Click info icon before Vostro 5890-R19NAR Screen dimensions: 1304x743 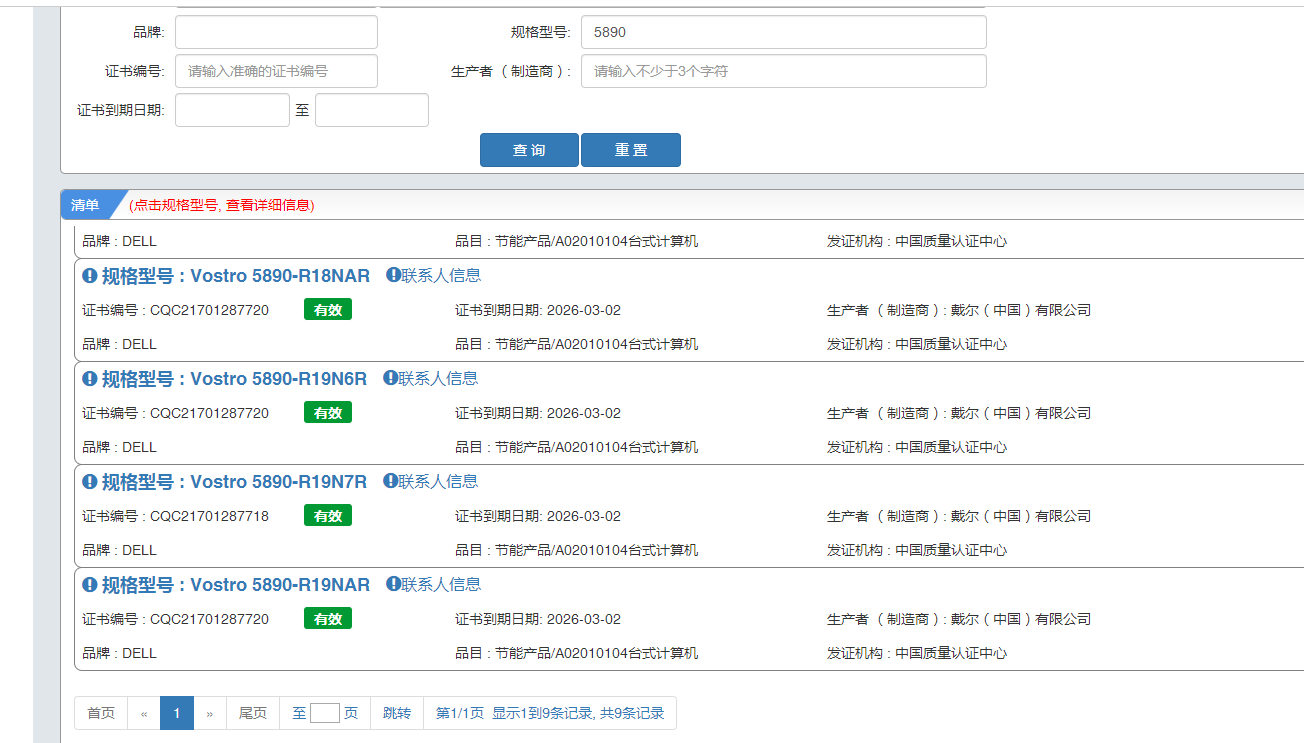(x=89, y=585)
